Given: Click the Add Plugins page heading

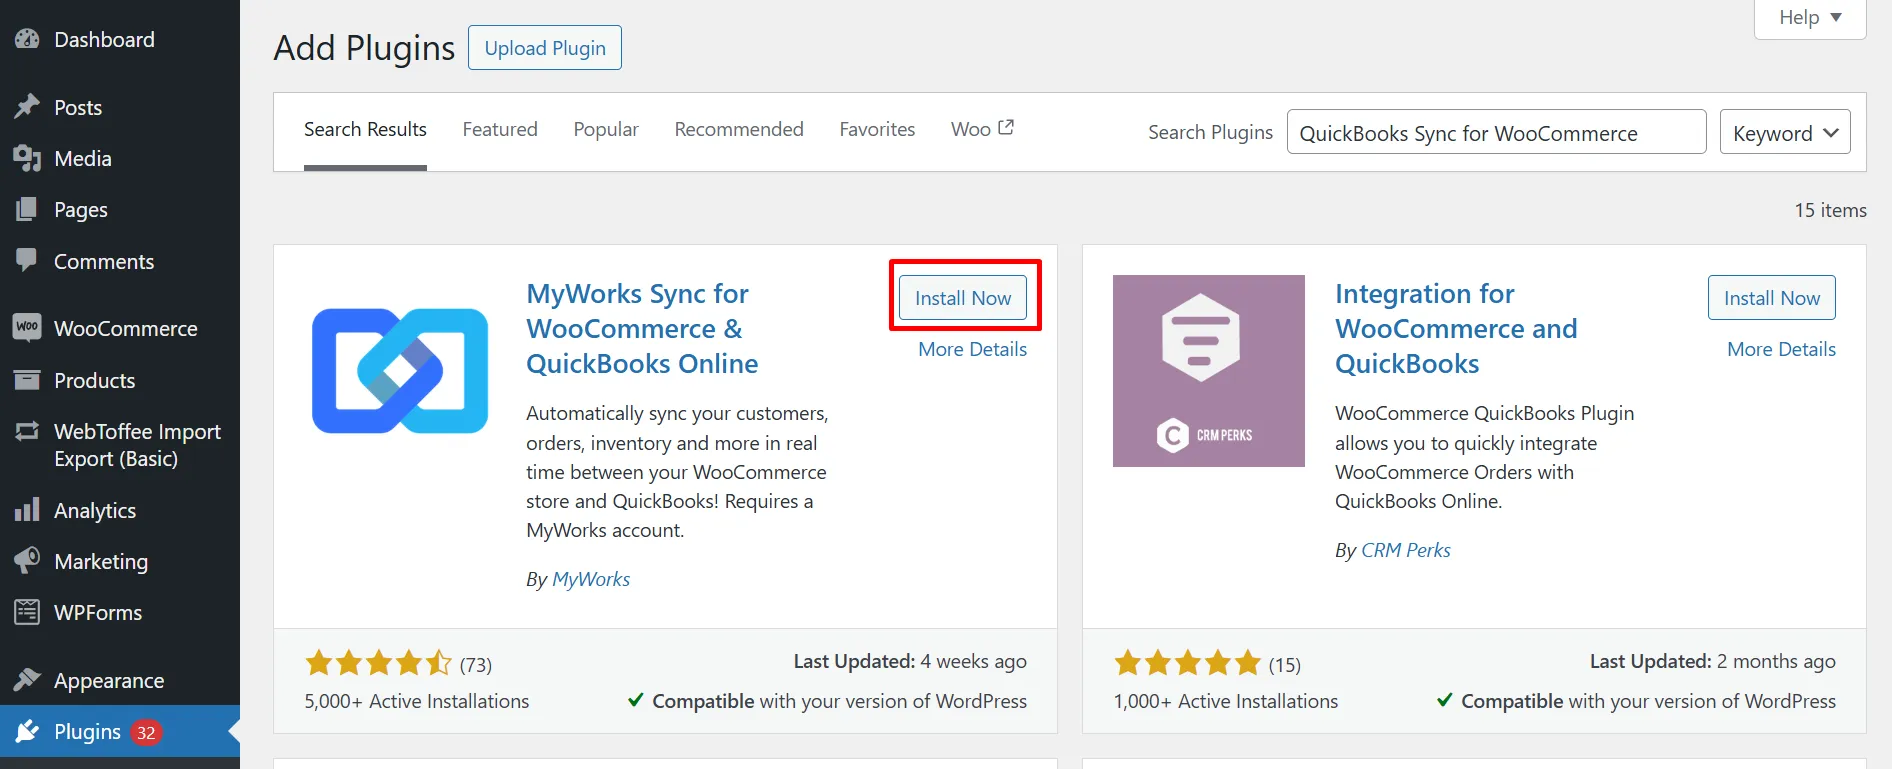Looking at the screenshot, I should tap(364, 48).
